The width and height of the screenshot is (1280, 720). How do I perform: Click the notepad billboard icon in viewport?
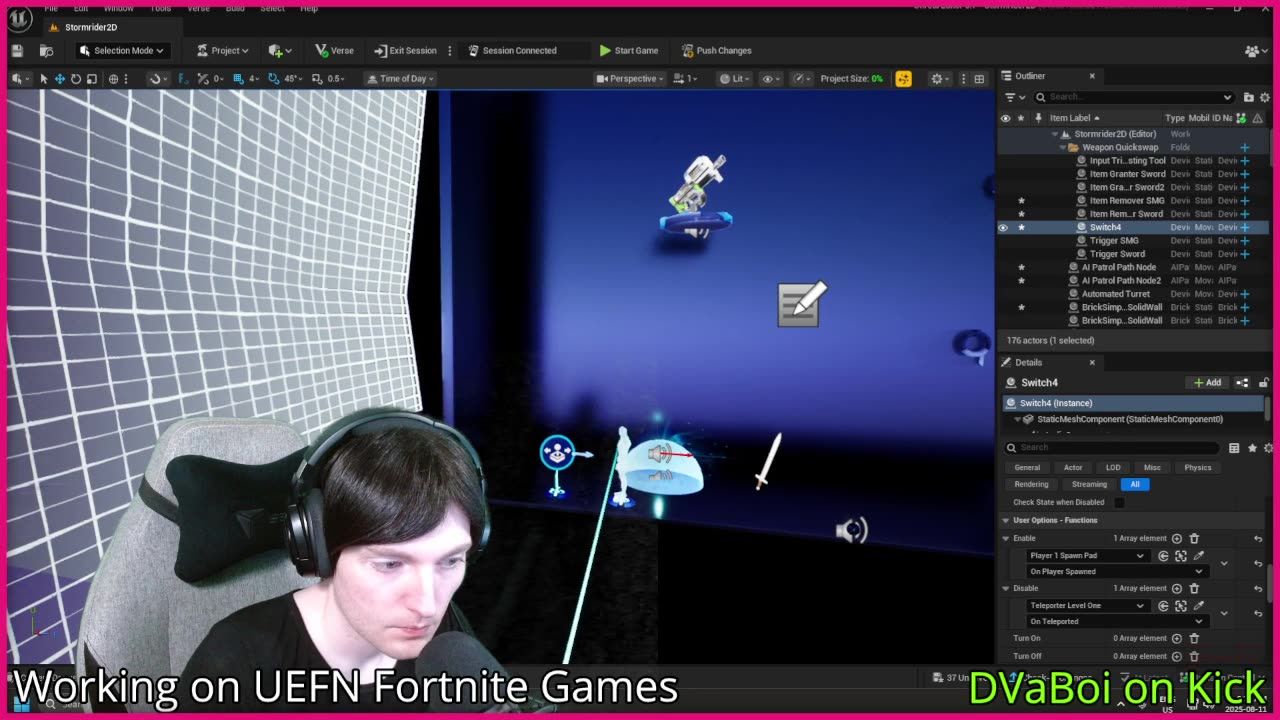[x=802, y=303]
